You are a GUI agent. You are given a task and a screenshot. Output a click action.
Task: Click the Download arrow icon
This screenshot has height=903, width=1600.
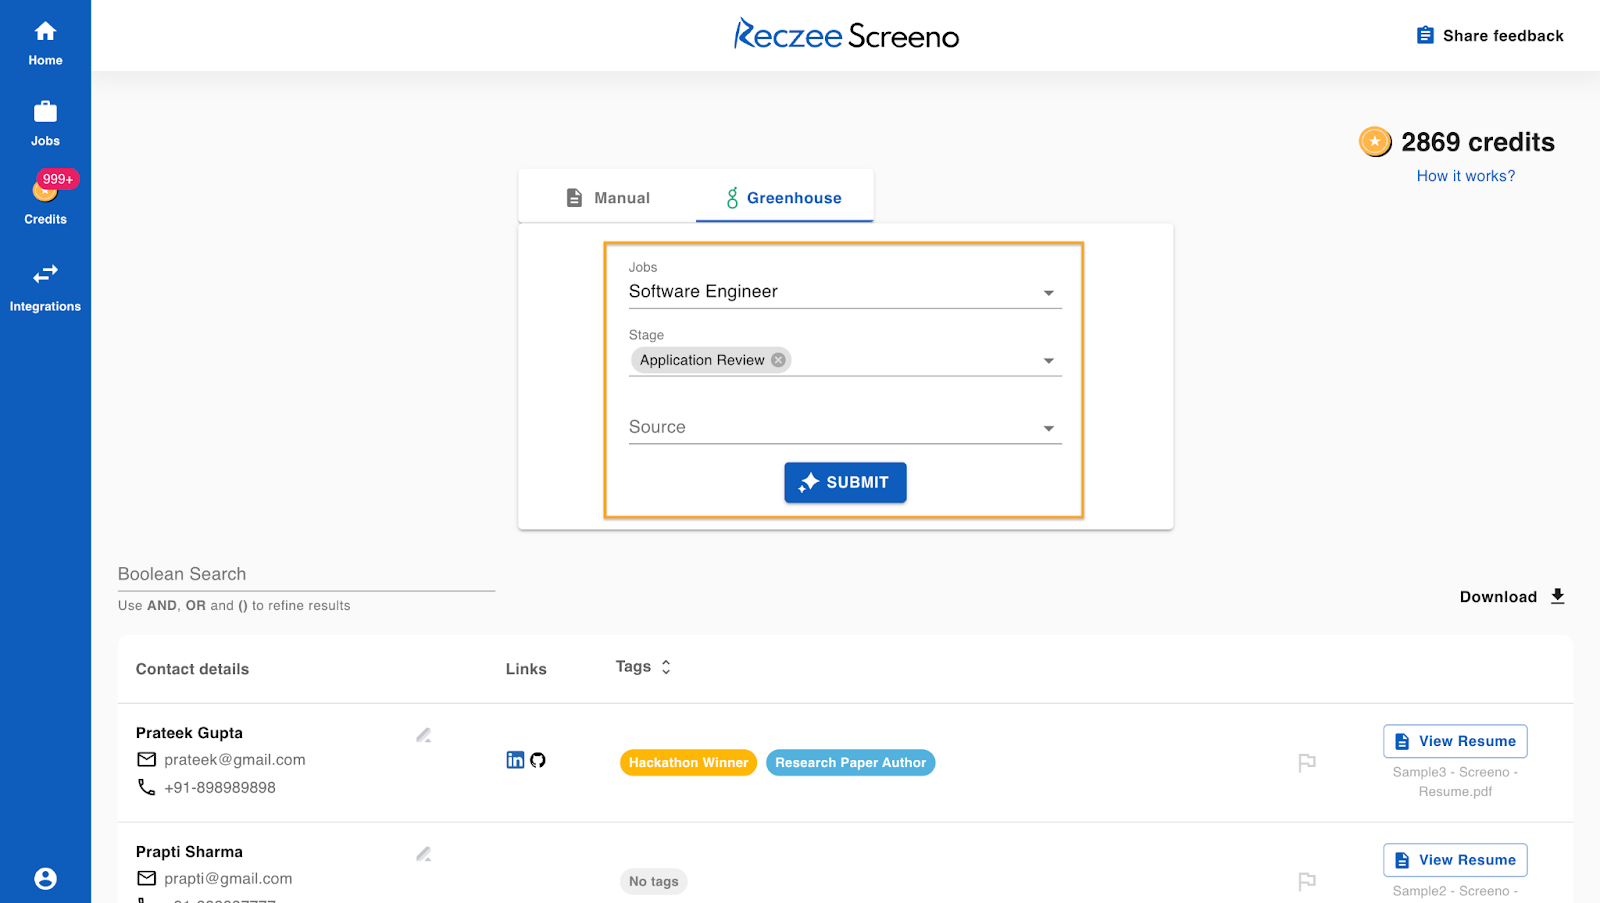click(1557, 596)
